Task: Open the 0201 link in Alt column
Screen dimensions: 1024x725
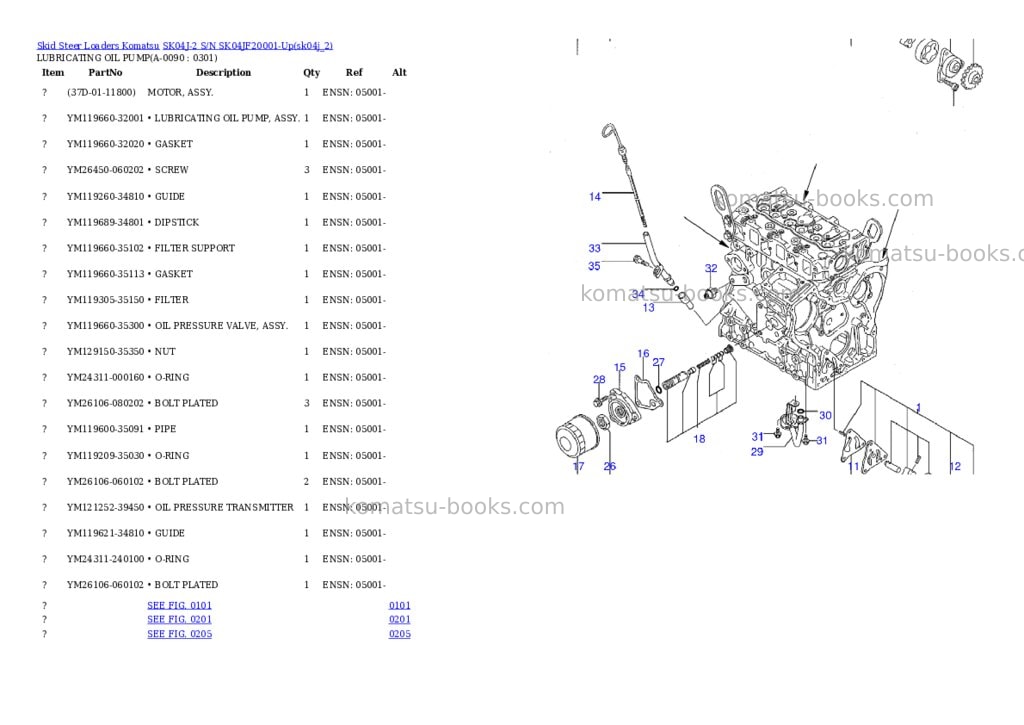Action: click(x=400, y=619)
